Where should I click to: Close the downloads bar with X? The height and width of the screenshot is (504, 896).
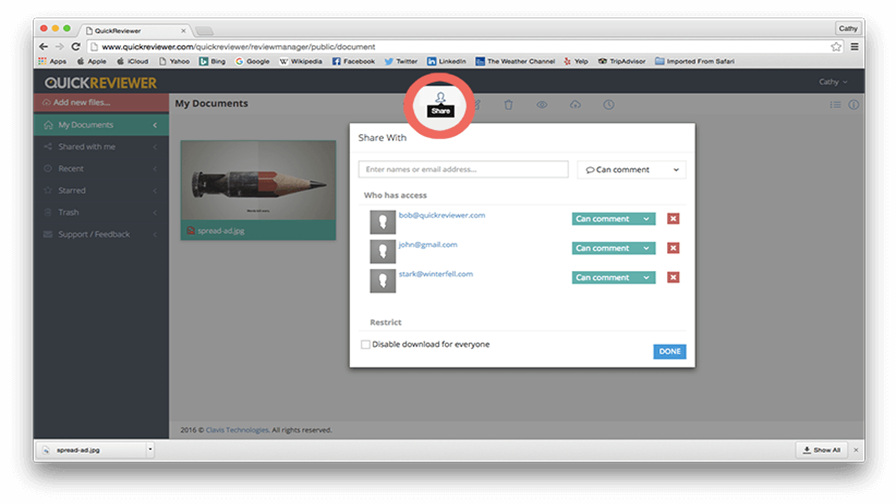coord(856,450)
